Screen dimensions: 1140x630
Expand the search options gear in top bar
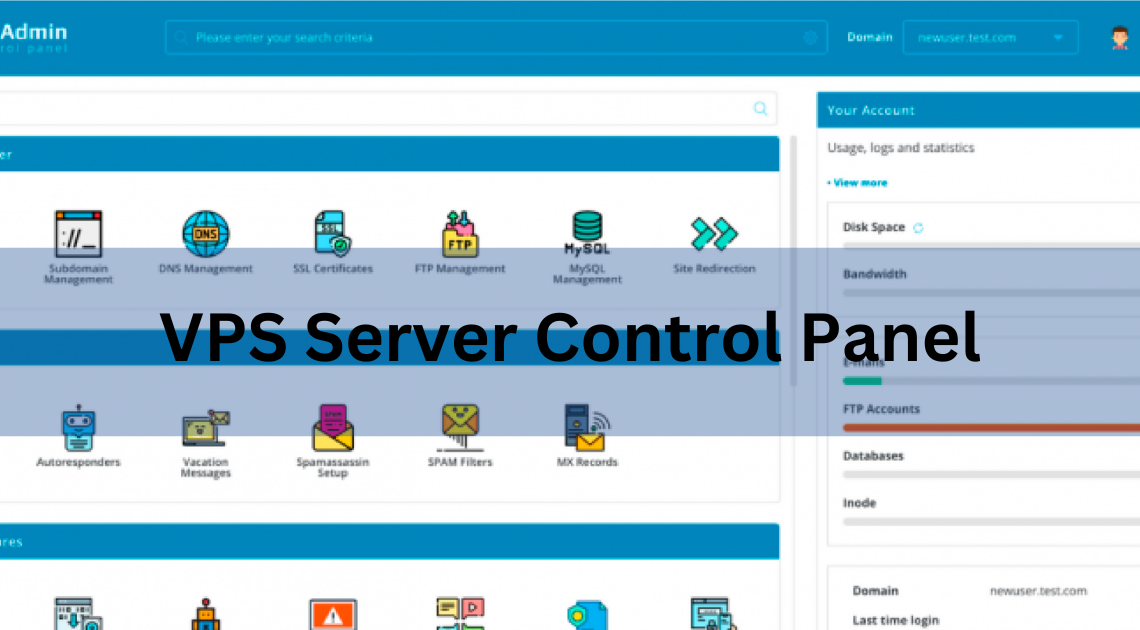pos(810,37)
